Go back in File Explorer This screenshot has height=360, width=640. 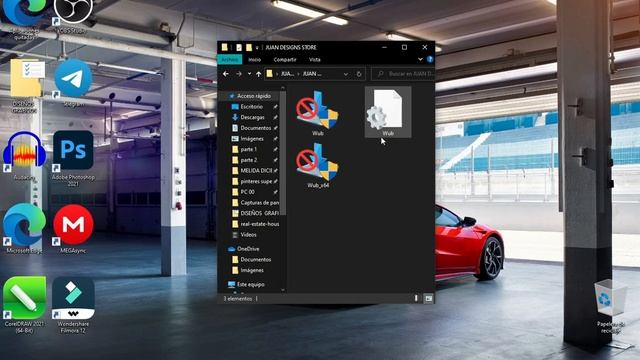click(226, 74)
